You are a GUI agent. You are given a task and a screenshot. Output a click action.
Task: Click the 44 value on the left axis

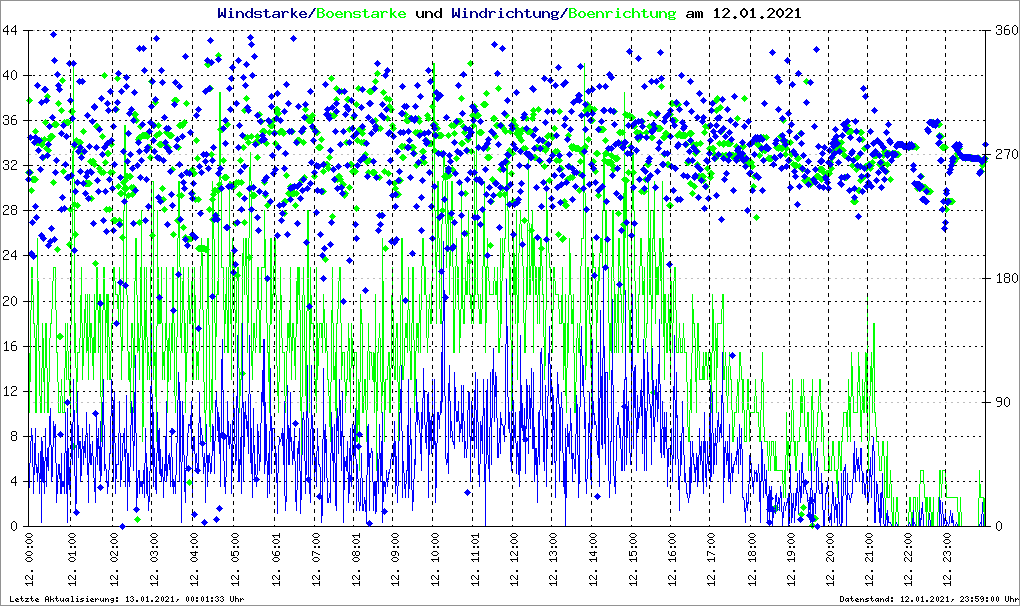12,30
